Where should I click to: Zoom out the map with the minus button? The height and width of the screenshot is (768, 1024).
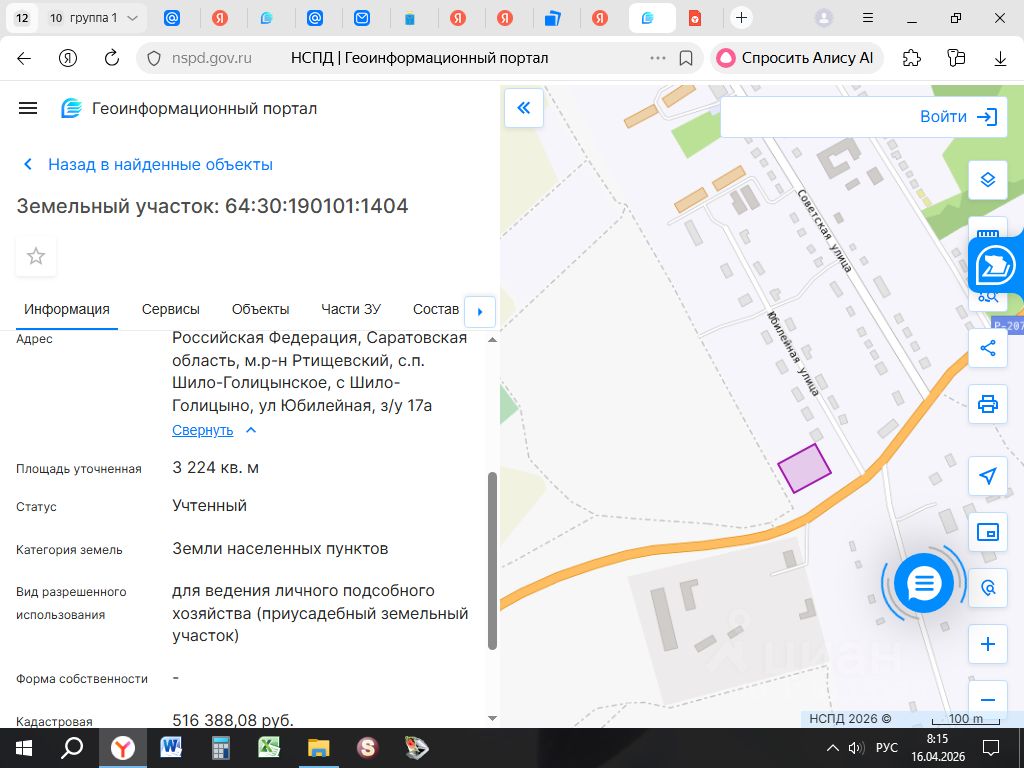[987, 701]
